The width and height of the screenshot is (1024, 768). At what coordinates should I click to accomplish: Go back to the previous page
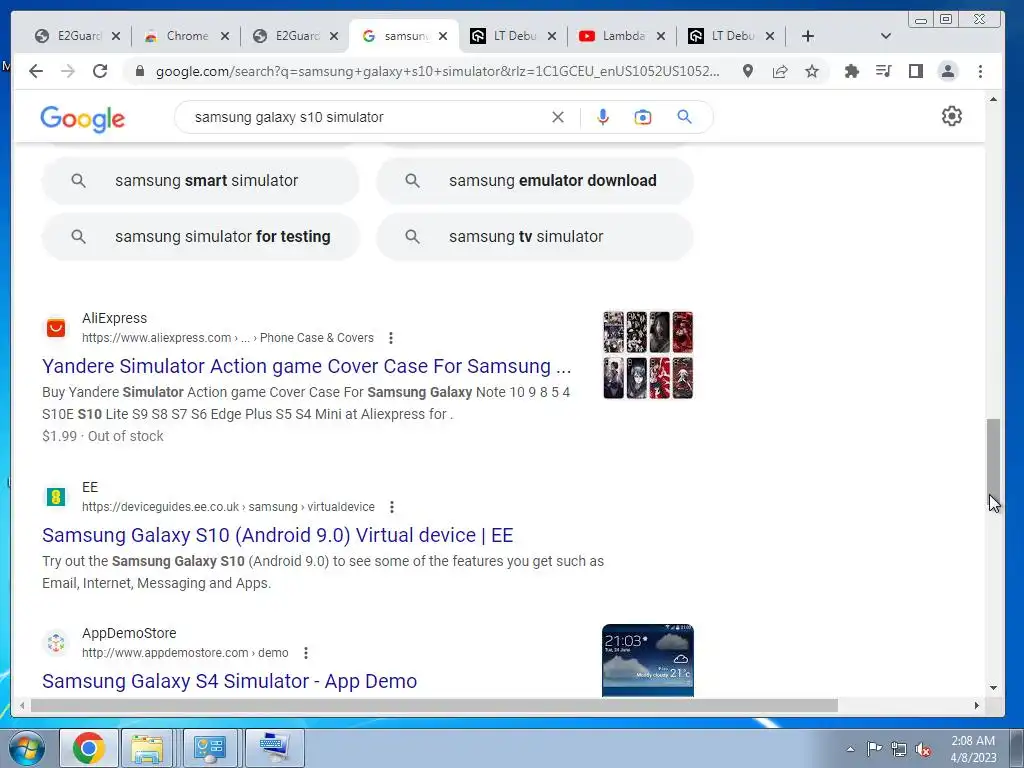pyautogui.click(x=36, y=71)
